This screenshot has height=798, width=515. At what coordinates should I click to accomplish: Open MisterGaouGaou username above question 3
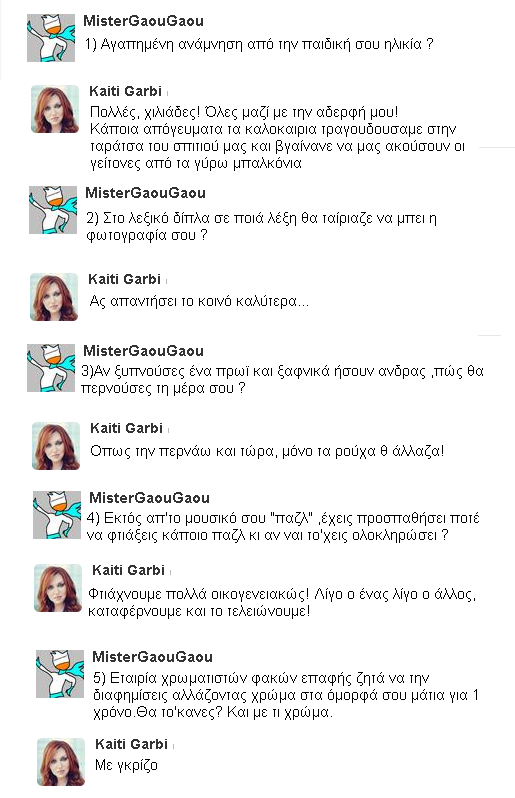tap(144, 351)
